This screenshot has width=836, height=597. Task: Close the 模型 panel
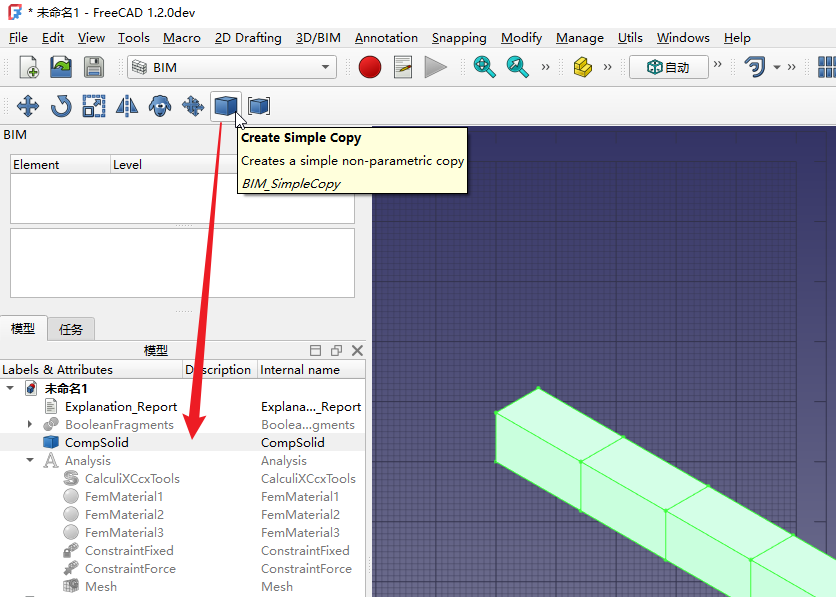tap(357, 350)
